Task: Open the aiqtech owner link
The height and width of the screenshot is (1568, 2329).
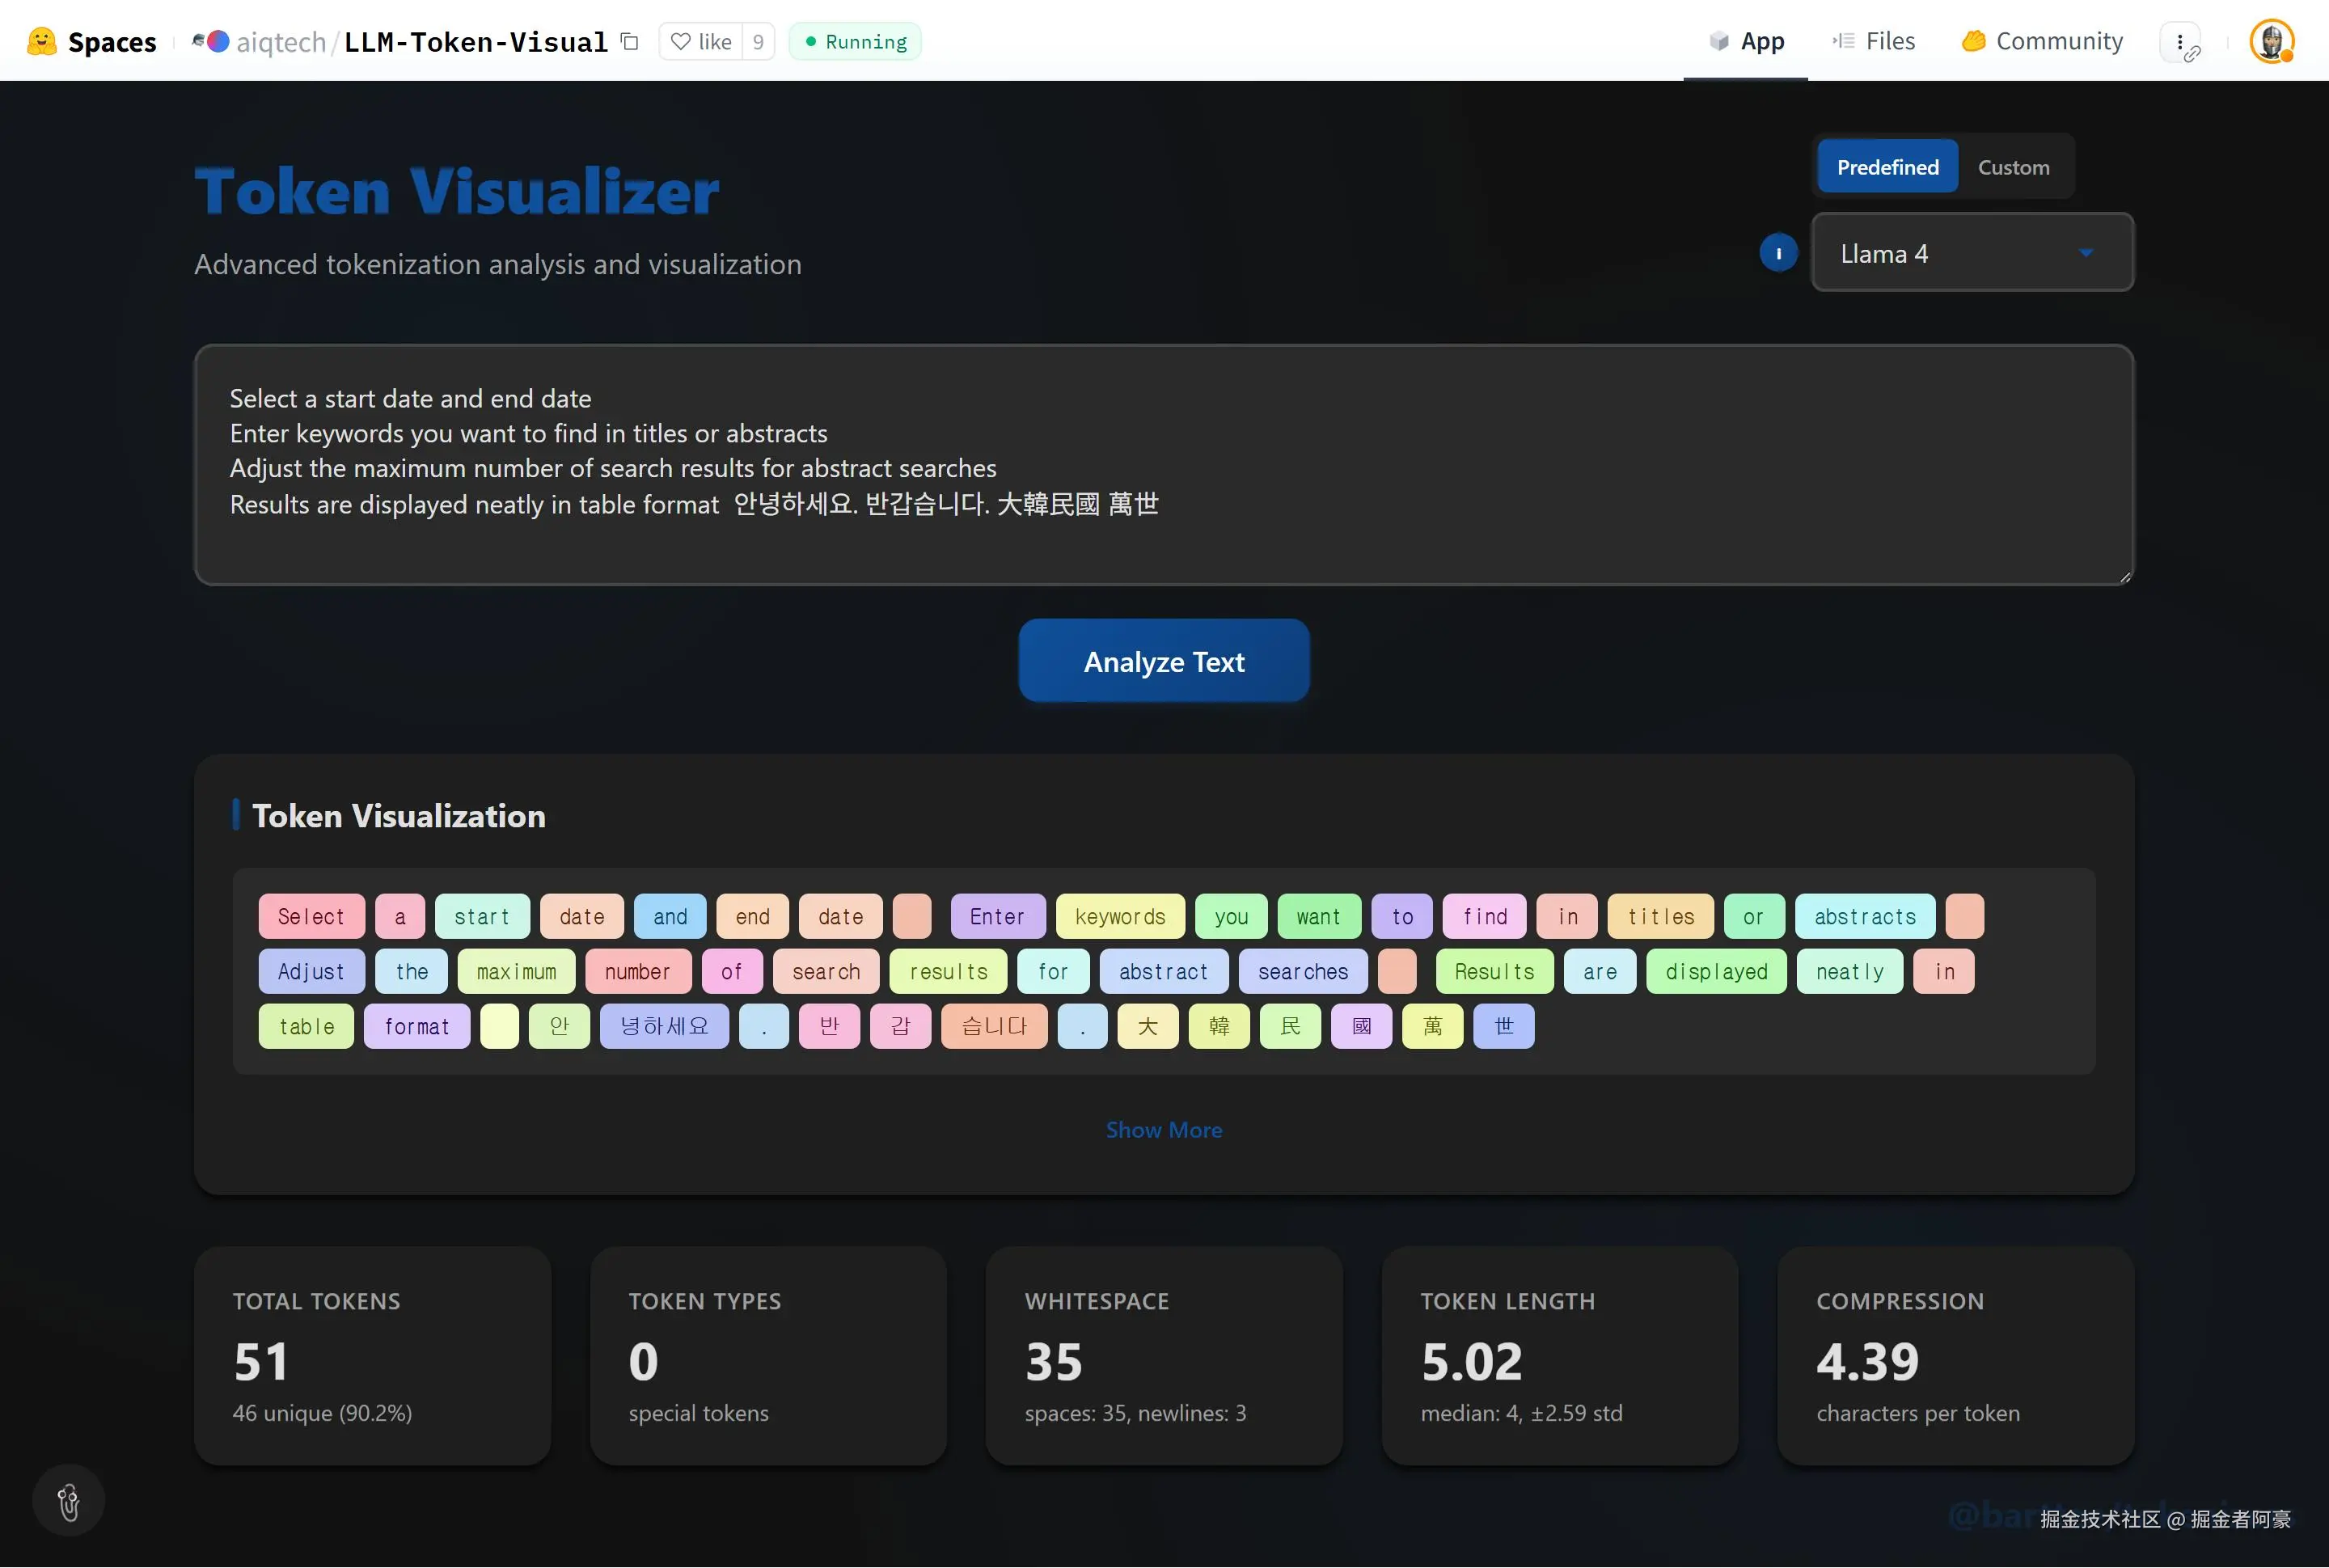Action: pos(281,42)
